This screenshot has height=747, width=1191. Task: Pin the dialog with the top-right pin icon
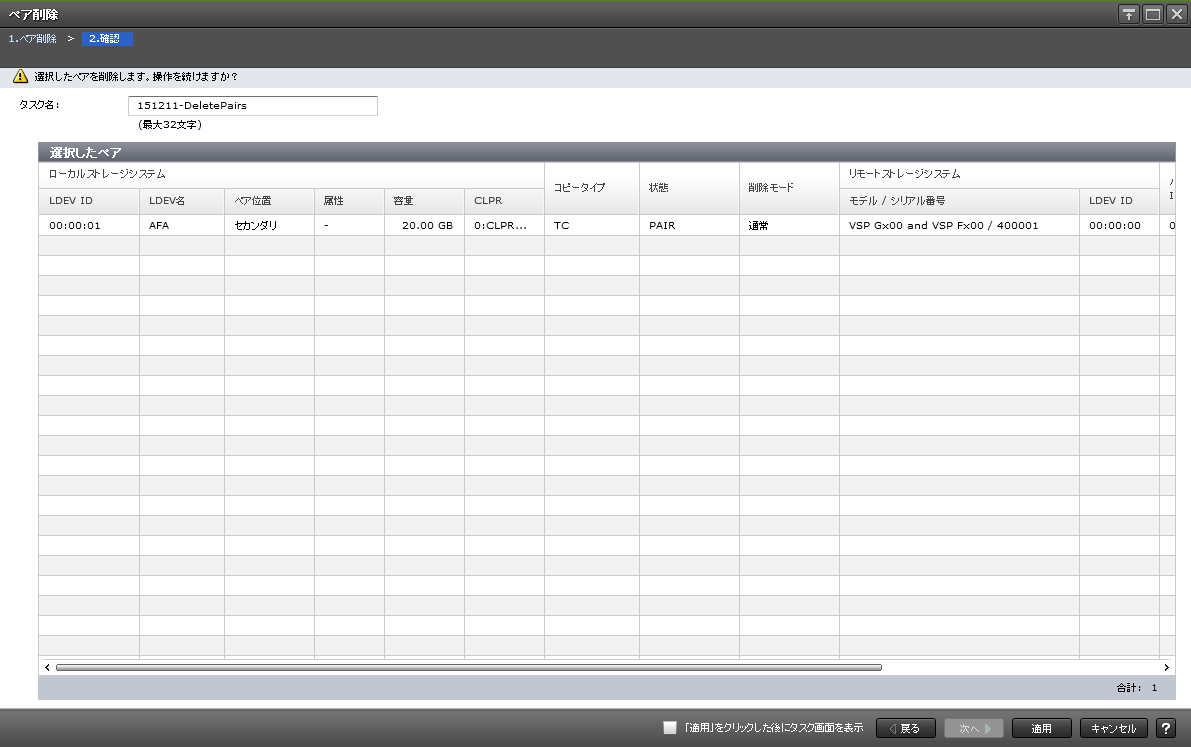point(1129,14)
